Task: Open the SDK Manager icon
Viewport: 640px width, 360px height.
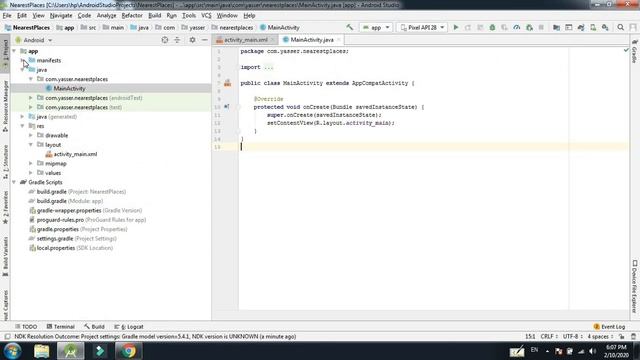Action: [605, 27]
